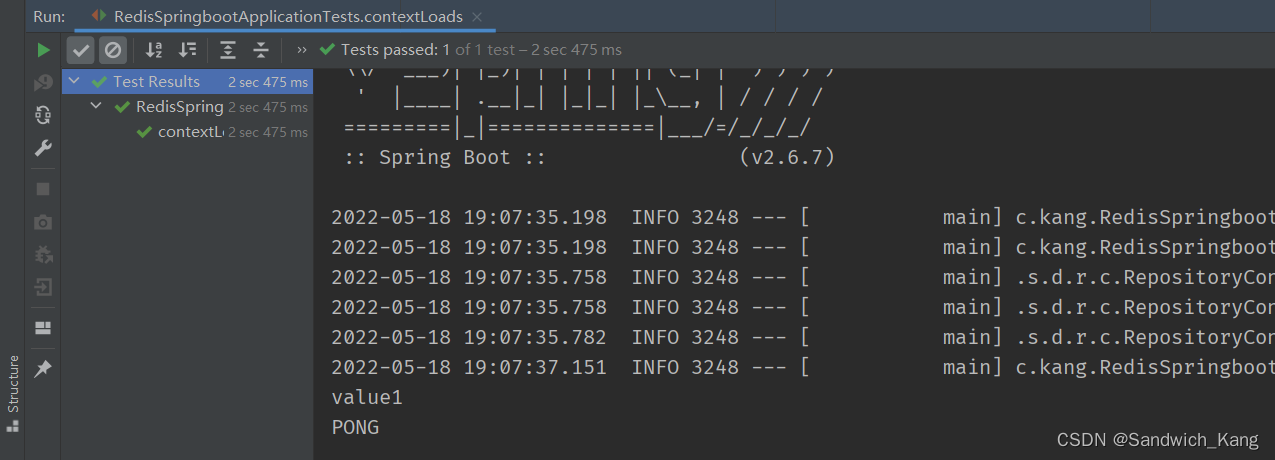Image resolution: width=1275 pixels, height=460 pixels.
Task: Select the contextLoads test method
Action: coord(187,132)
